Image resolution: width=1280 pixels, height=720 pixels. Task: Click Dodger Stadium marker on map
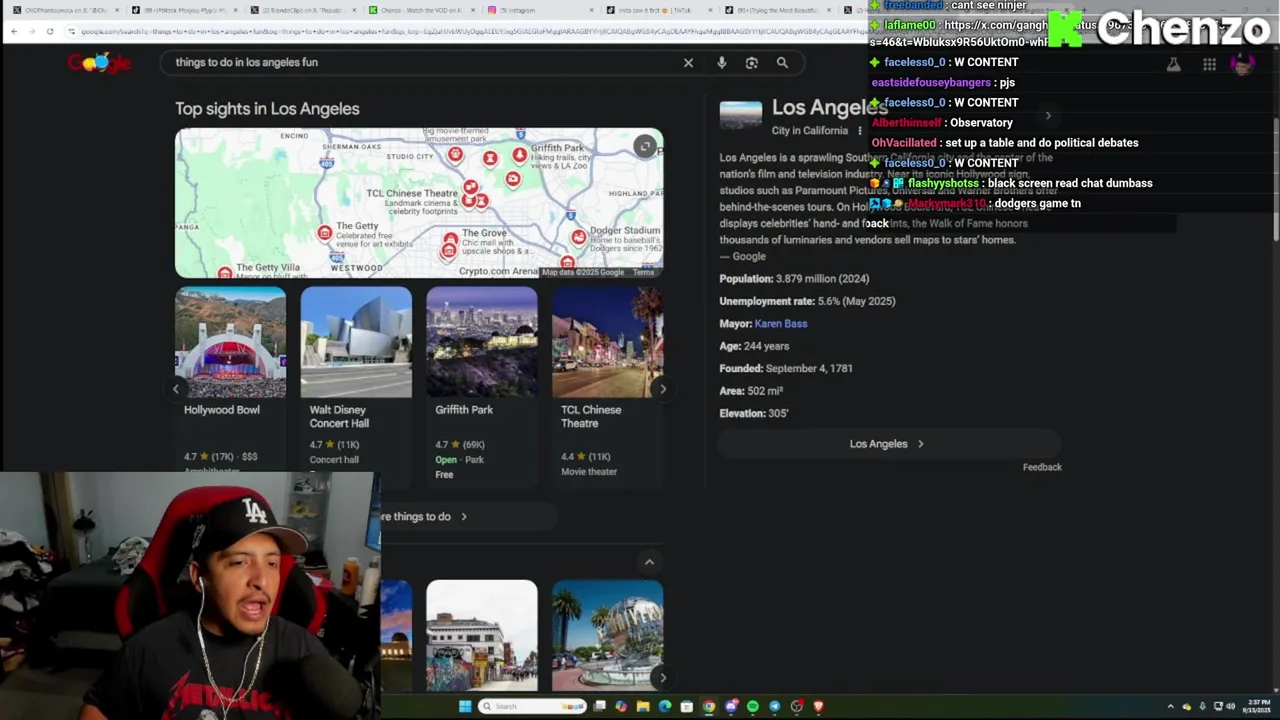click(x=579, y=237)
